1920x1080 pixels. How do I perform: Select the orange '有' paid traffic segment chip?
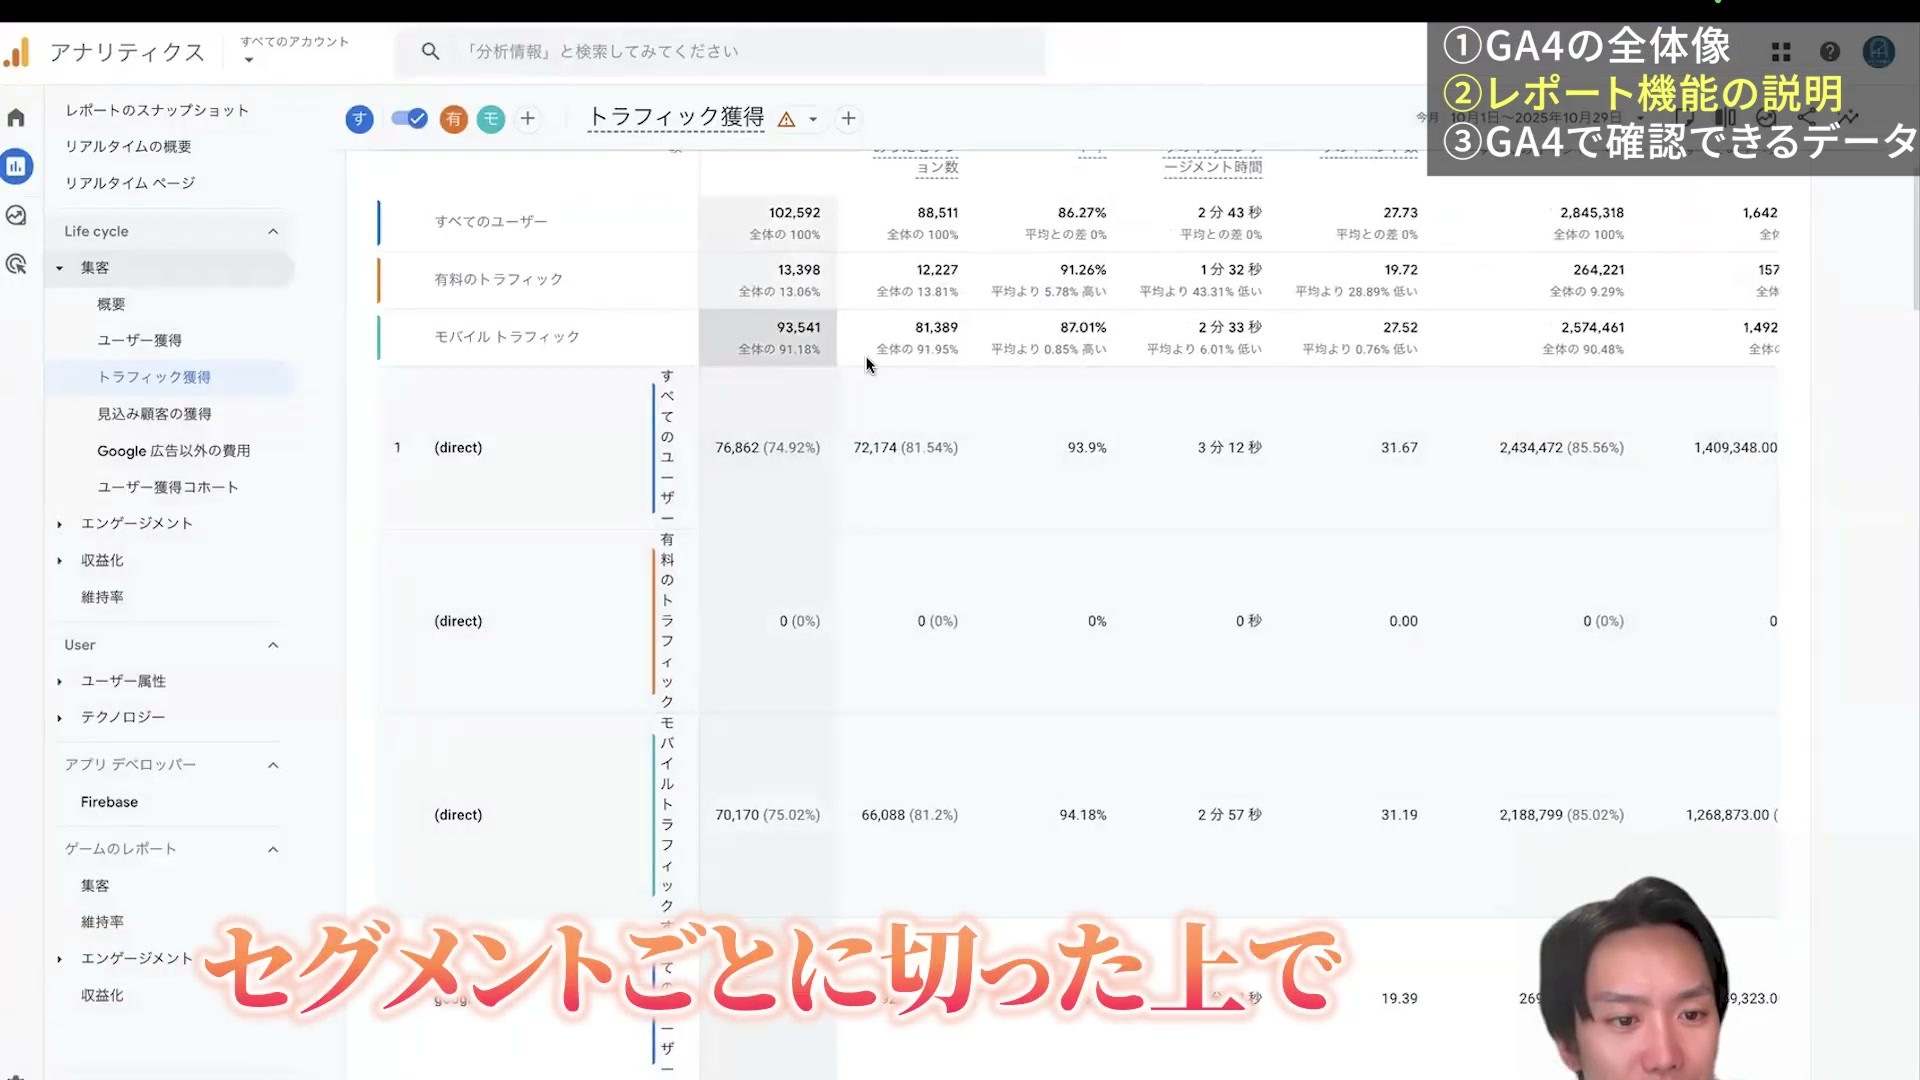(454, 119)
